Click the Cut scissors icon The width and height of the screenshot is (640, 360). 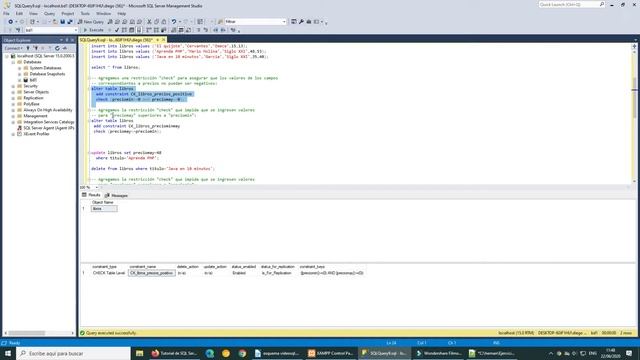(149, 22)
